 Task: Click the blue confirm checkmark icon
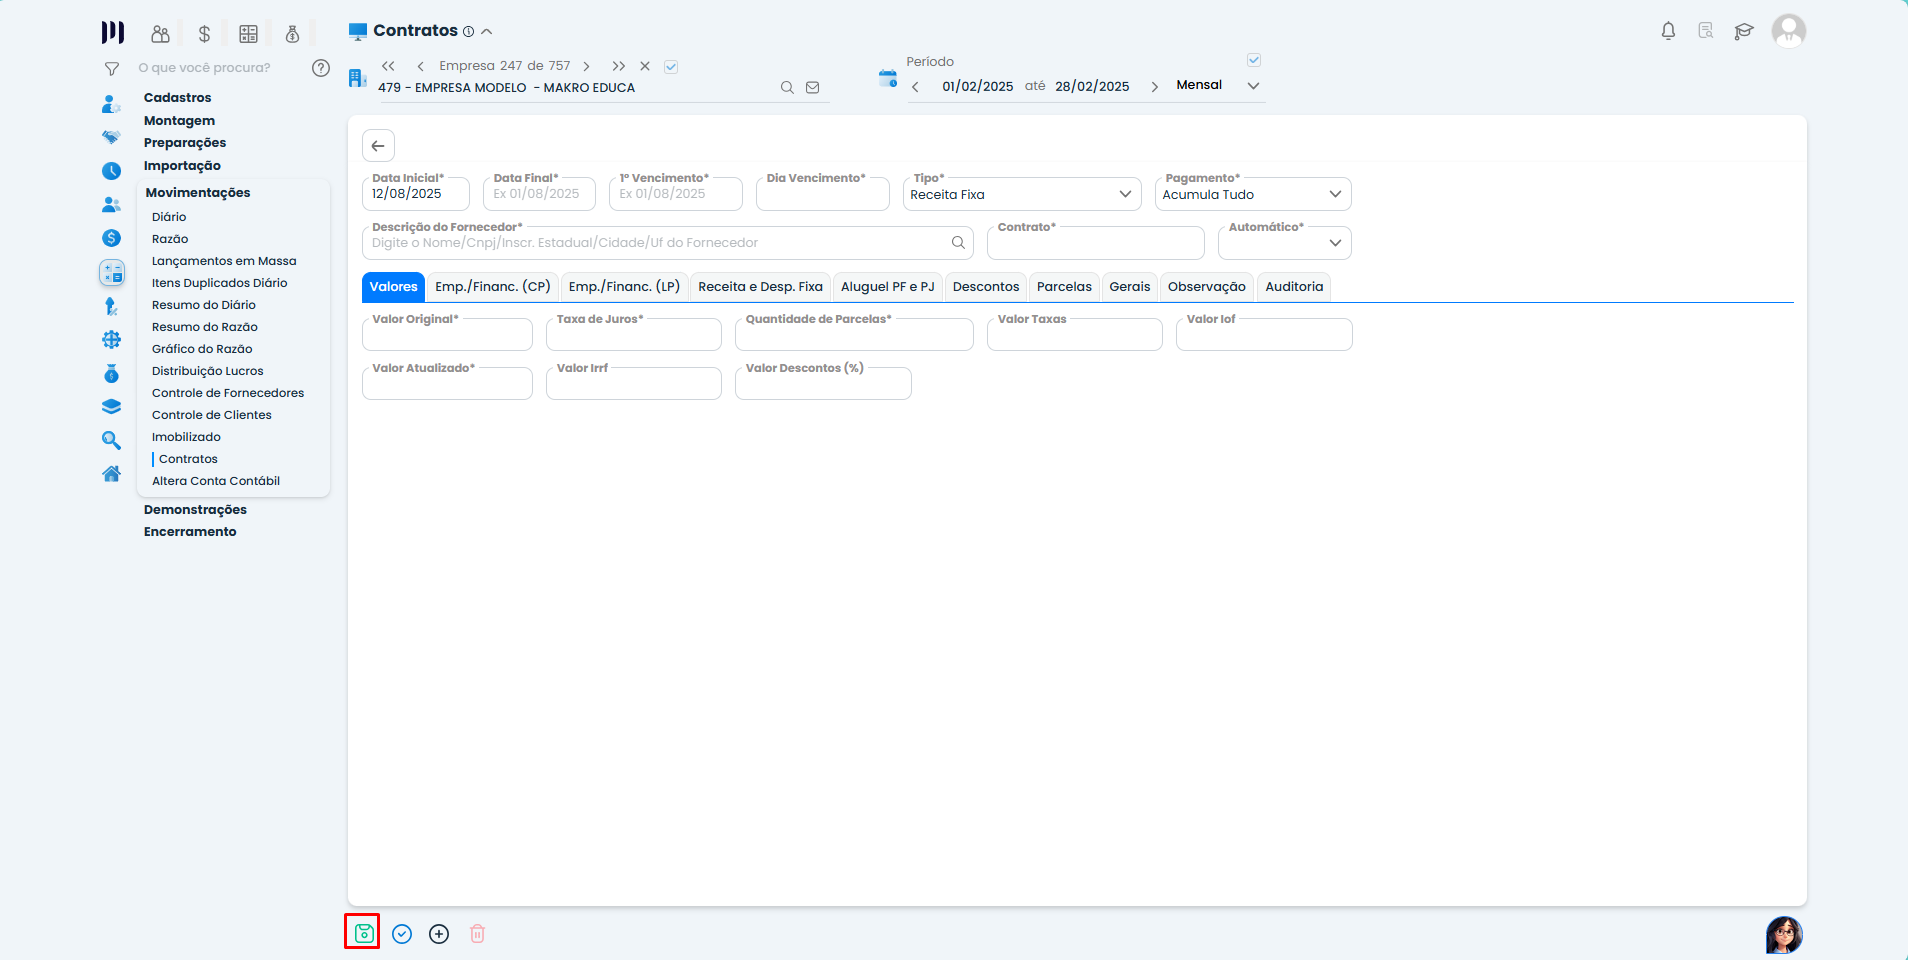pos(402,934)
